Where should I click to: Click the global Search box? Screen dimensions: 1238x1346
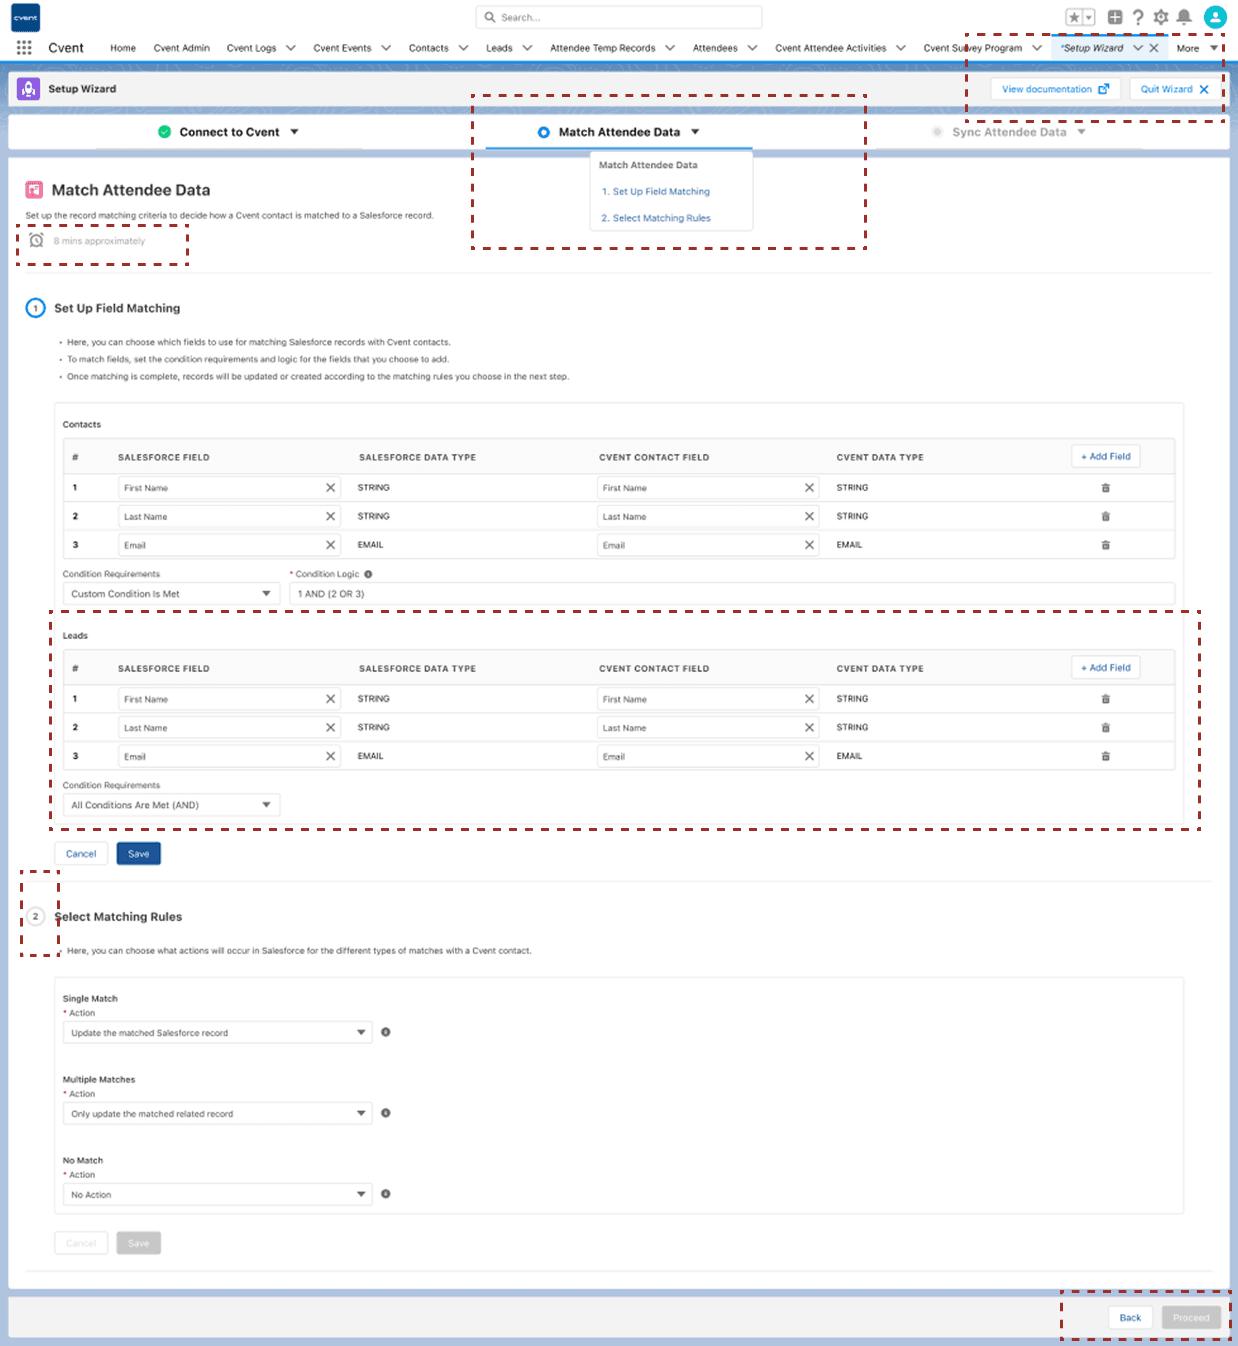(x=619, y=17)
